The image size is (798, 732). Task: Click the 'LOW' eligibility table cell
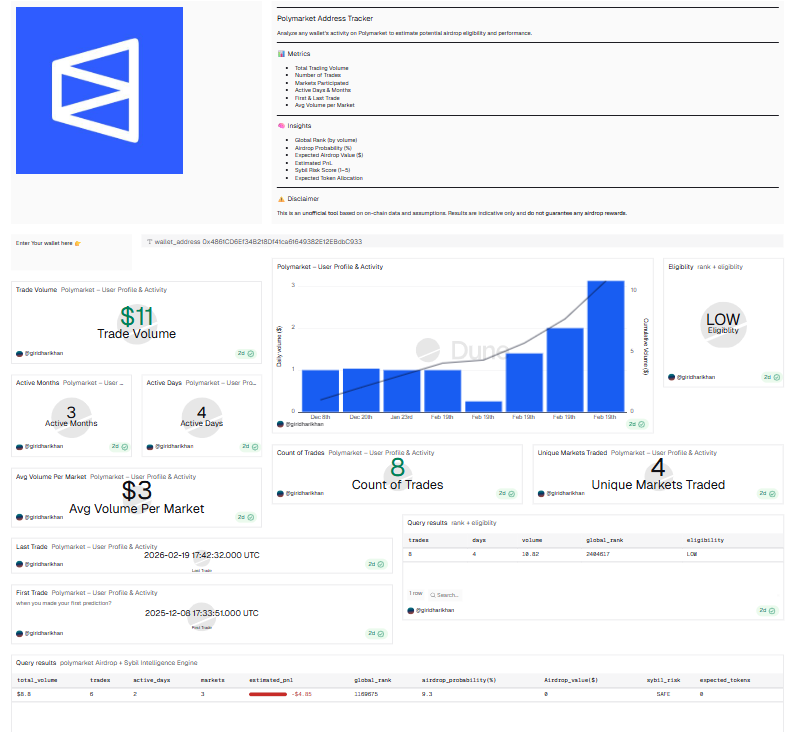point(692,554)
